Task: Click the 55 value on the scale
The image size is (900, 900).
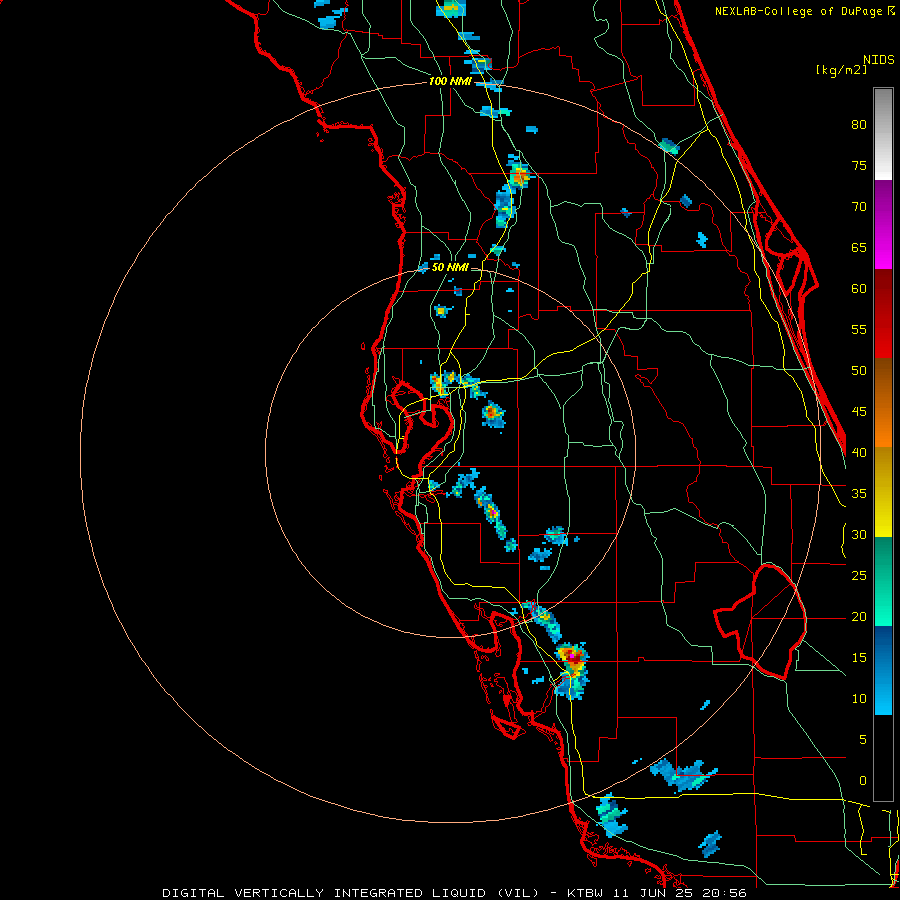Action: point(859,329)
